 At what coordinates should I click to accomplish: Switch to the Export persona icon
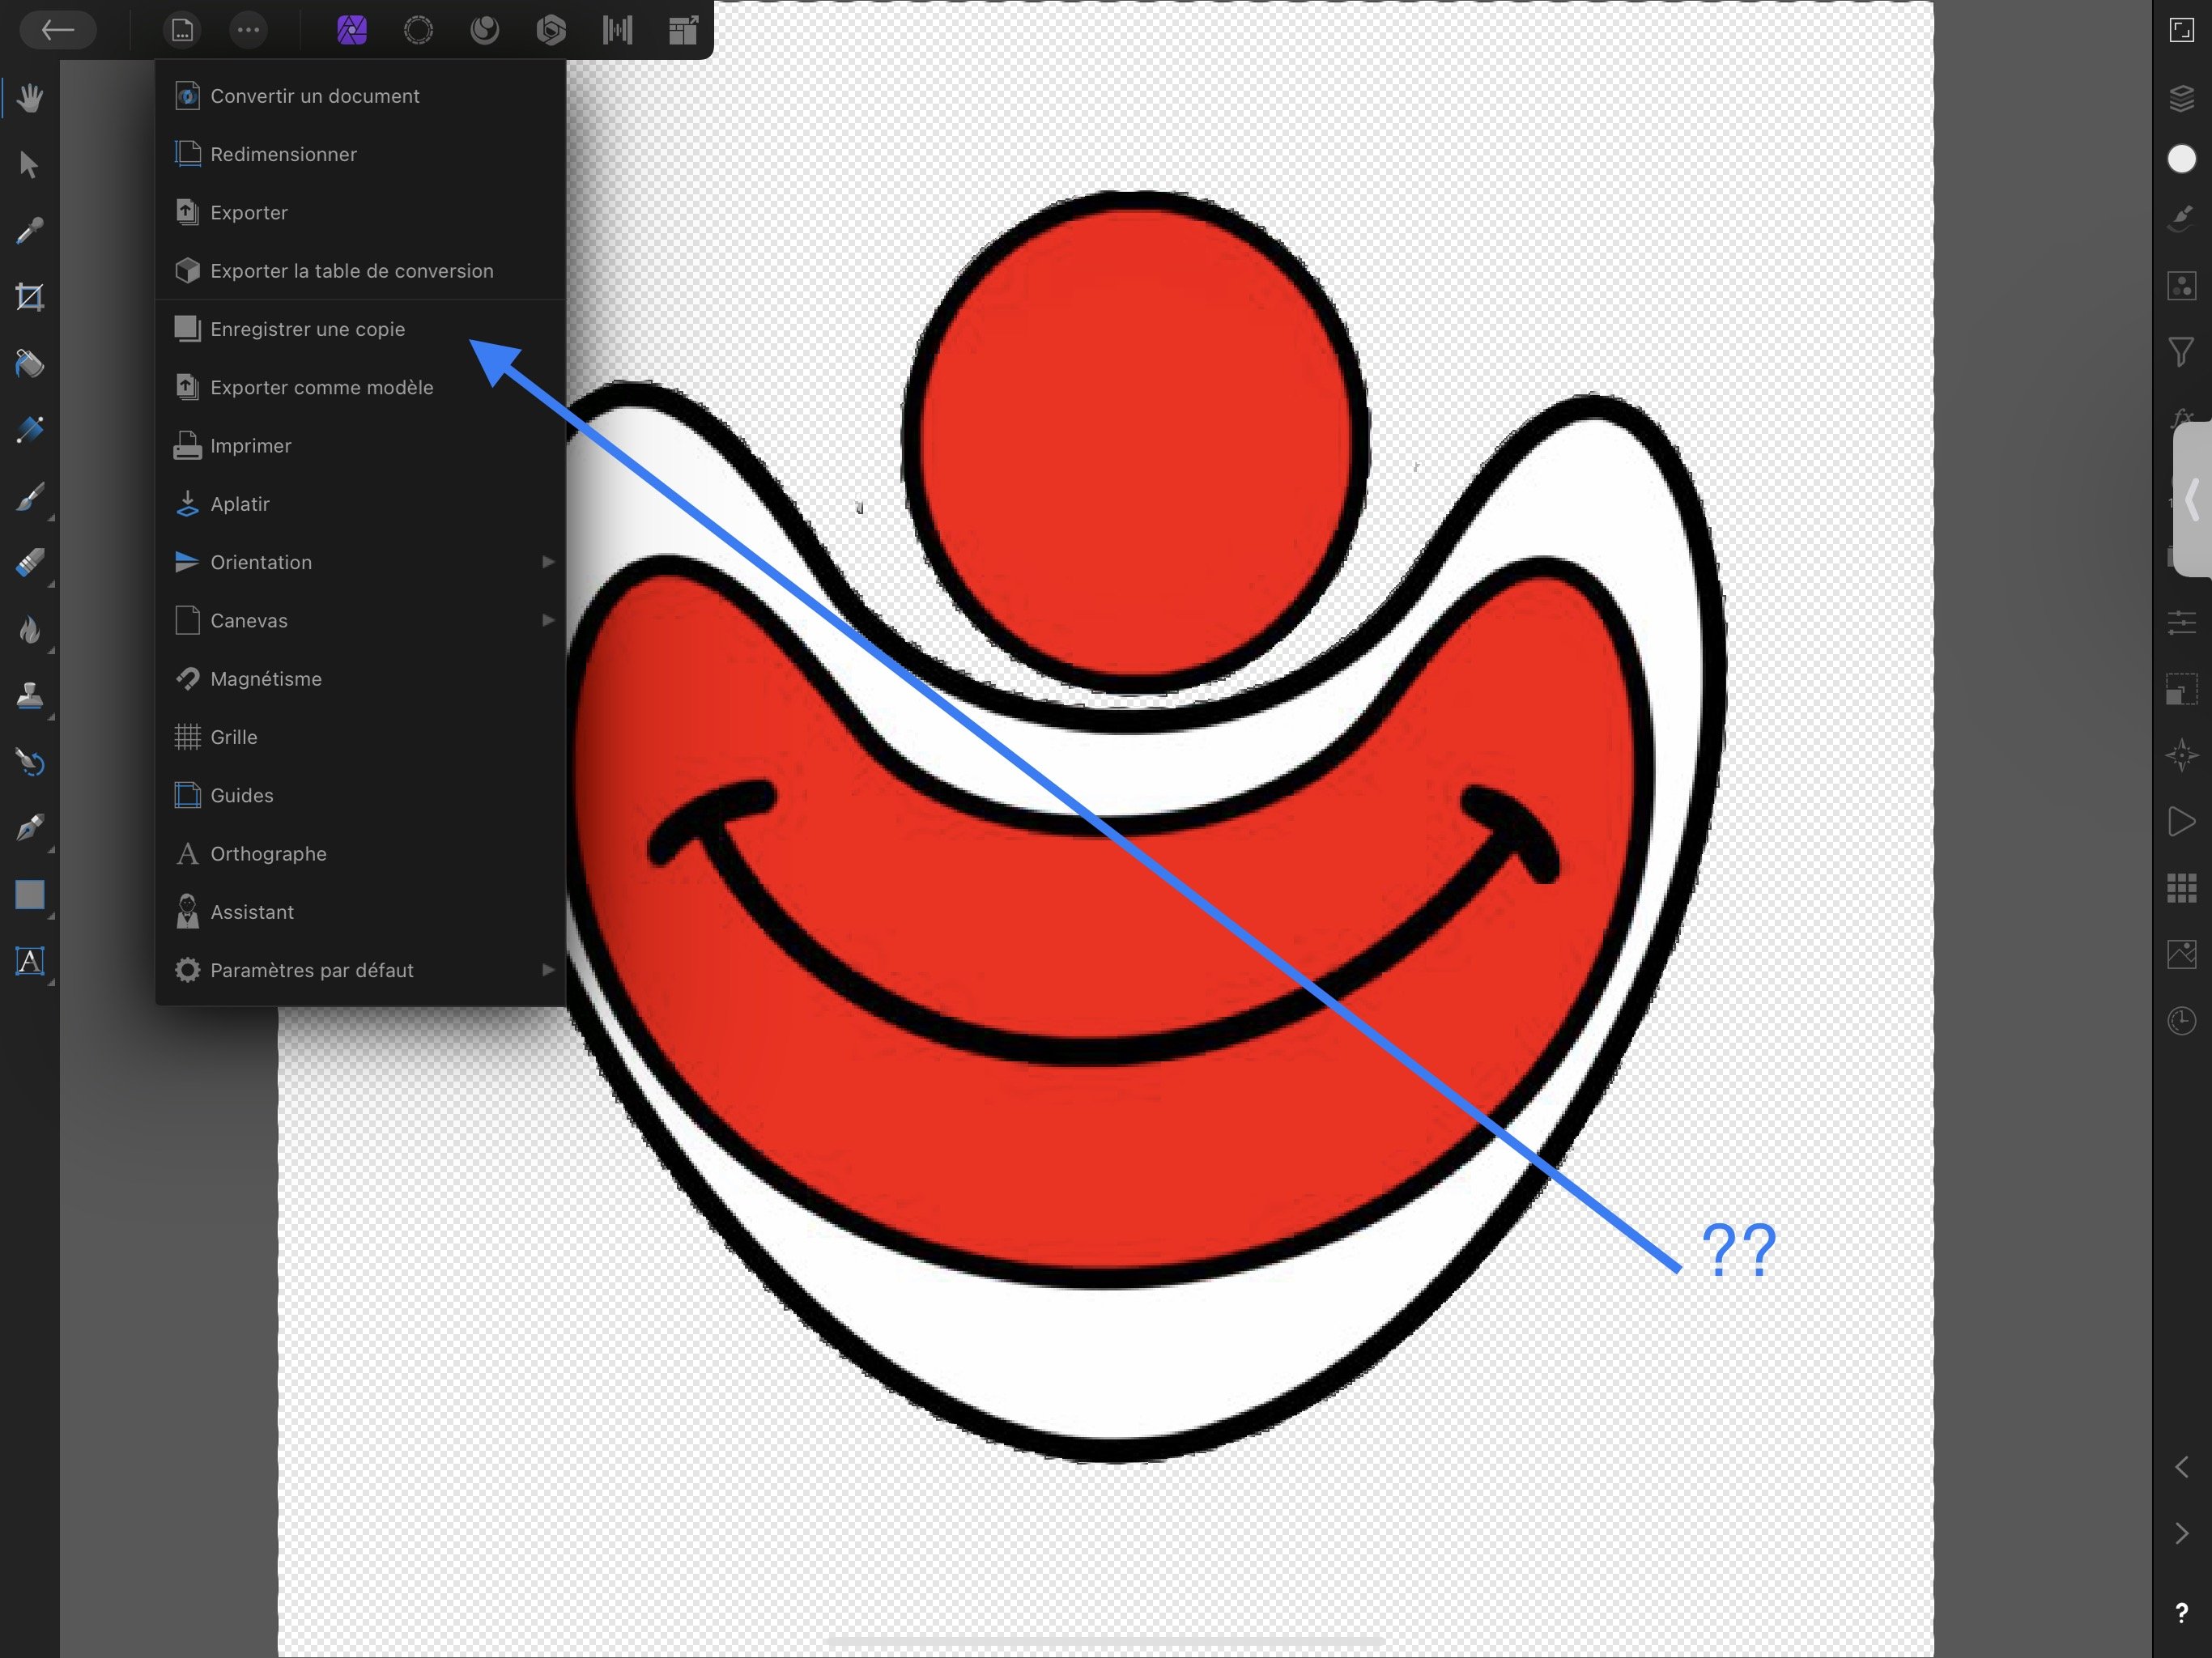pyautogui.click(x=683, y=30)
